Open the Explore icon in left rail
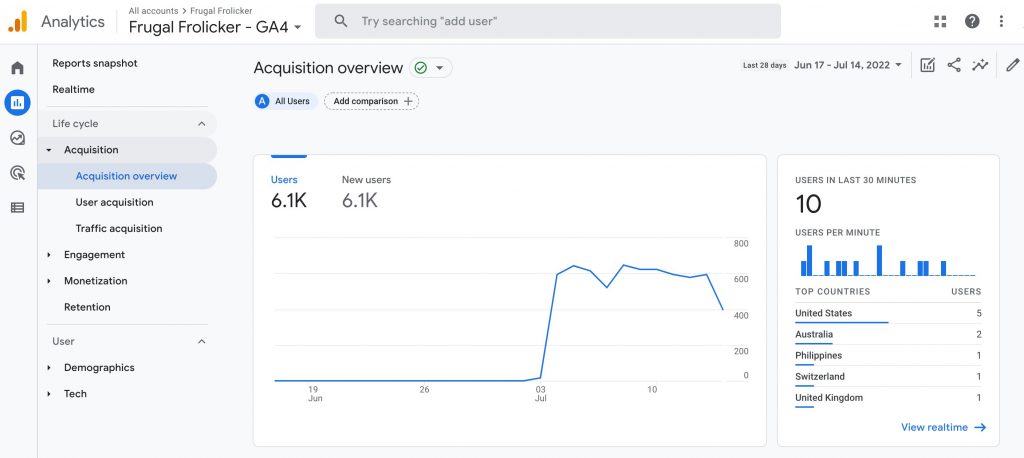The image size is (1024, 458). (18, 138)
